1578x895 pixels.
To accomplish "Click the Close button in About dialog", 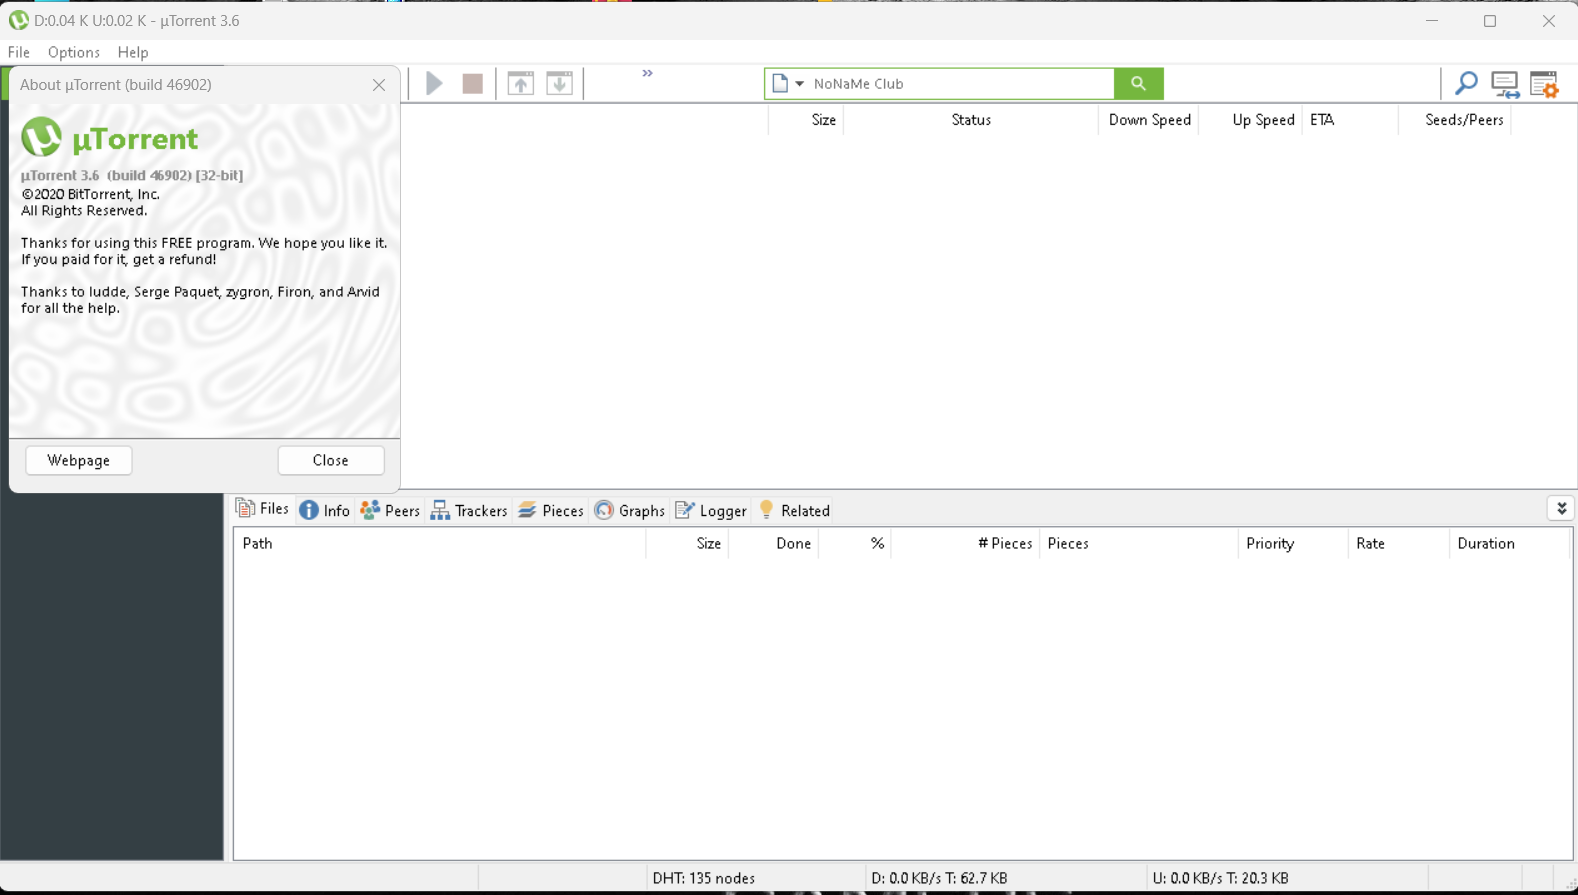I will [x=331, y=460].
